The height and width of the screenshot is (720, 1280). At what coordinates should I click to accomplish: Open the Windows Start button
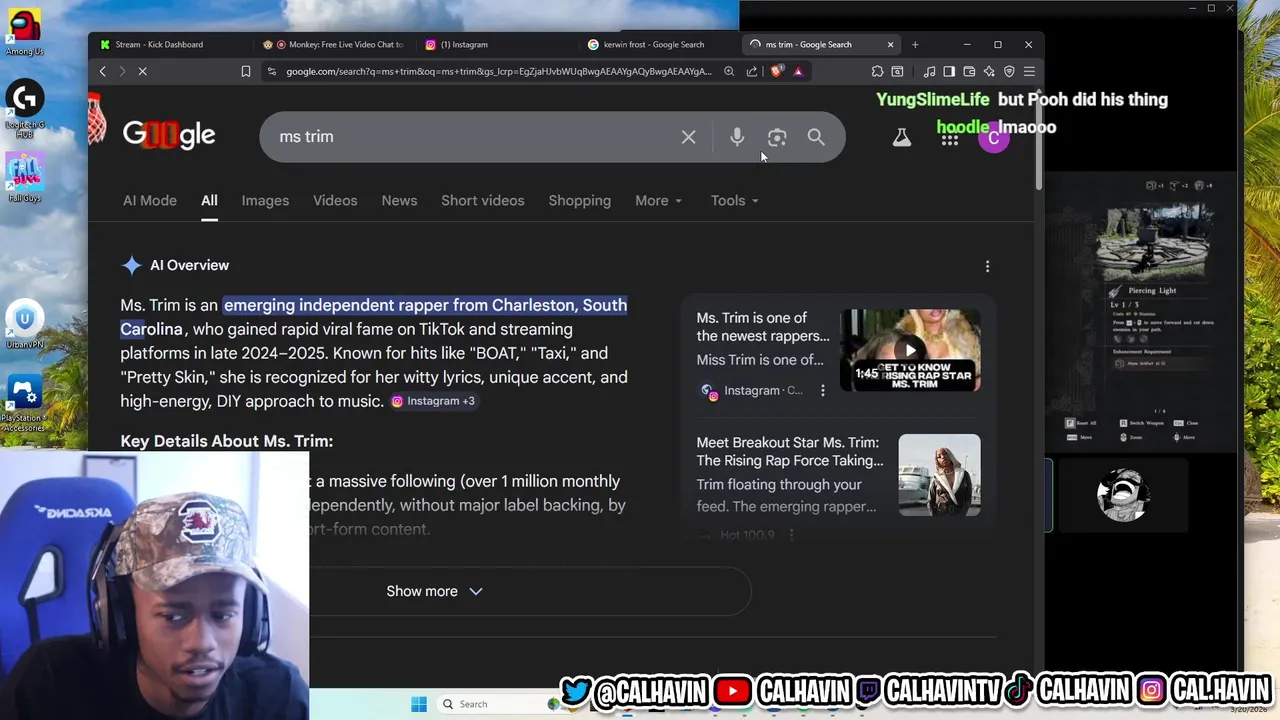[419, 704]
